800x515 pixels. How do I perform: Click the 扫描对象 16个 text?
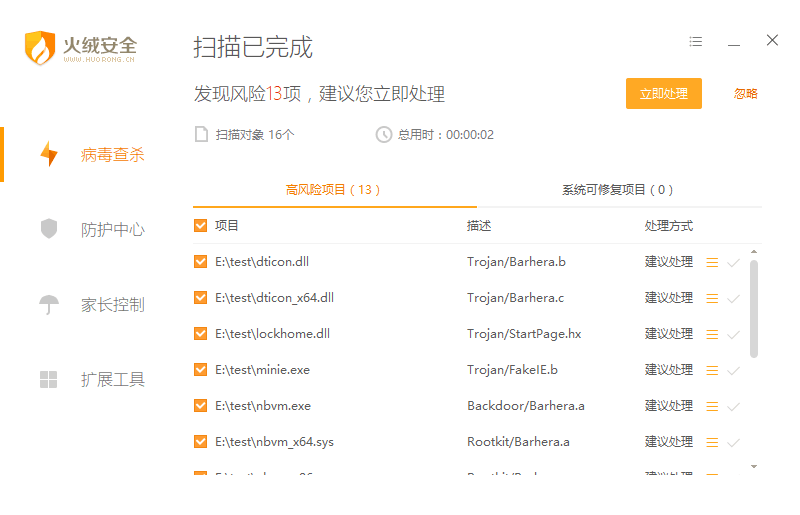255,135
